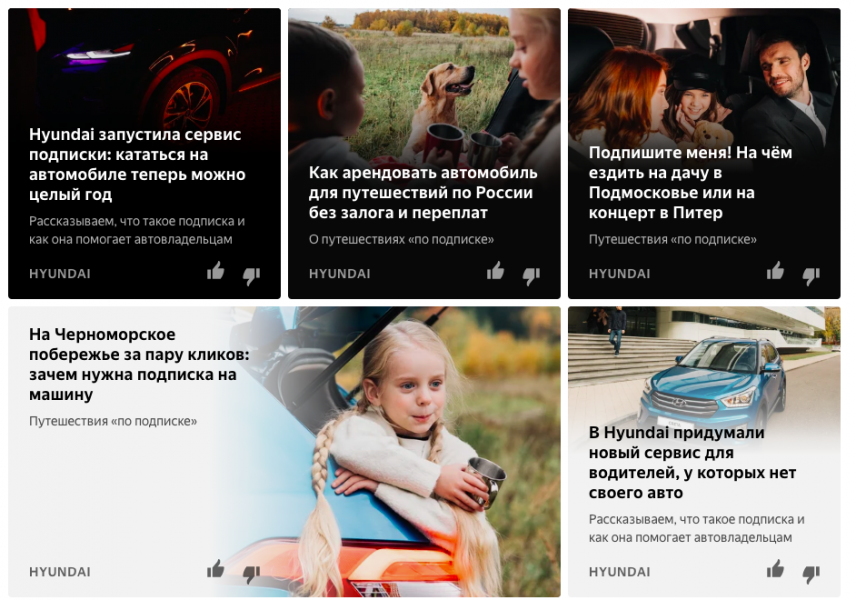Open headline 'Подпишите меня! На чём ездить'
The image size is (856, 600).
(690, 182)
